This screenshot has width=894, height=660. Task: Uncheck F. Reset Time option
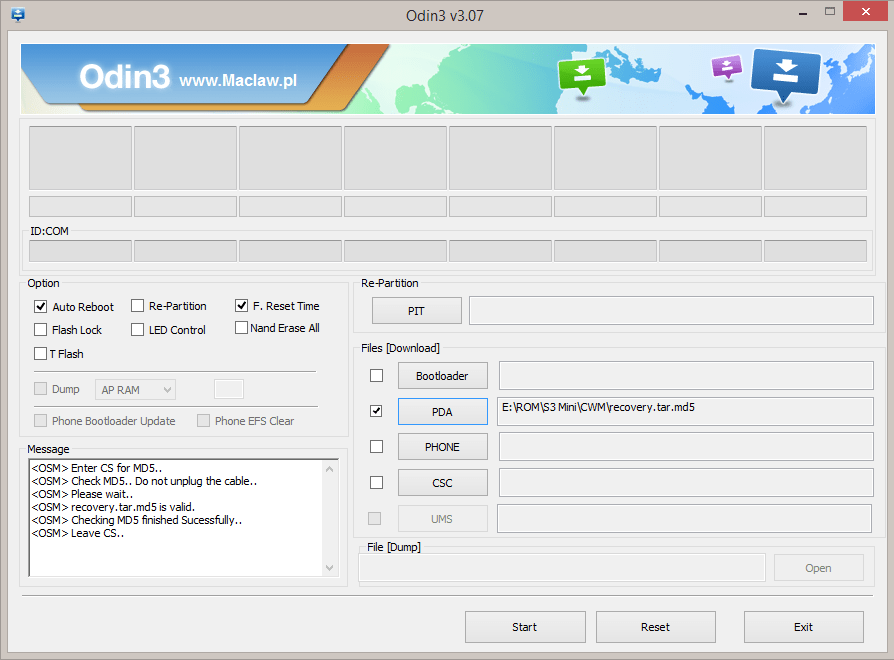tap(241, 306)
